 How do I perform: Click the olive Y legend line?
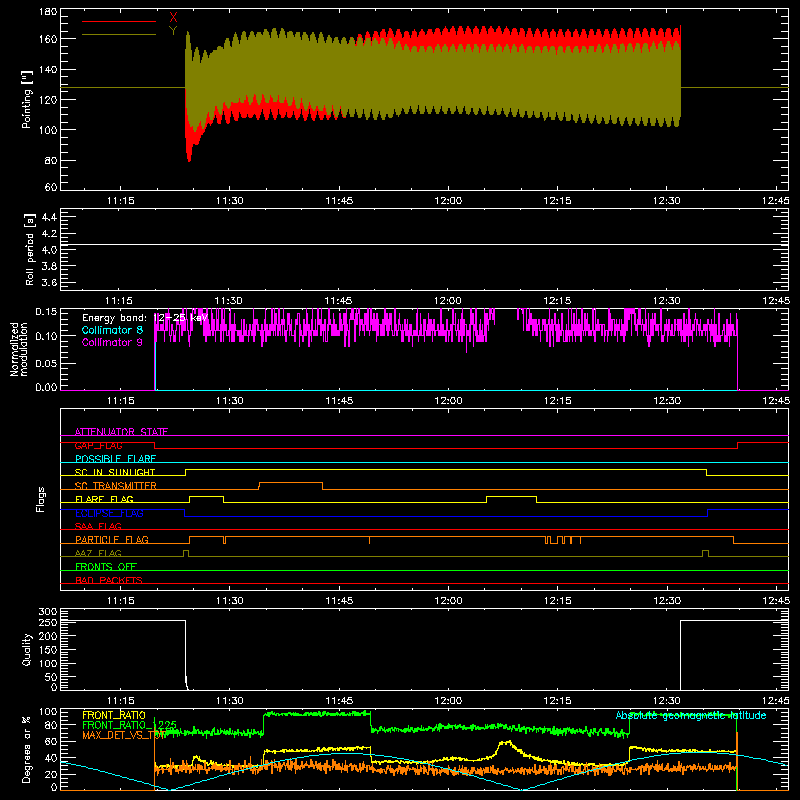tap(119, 35)
